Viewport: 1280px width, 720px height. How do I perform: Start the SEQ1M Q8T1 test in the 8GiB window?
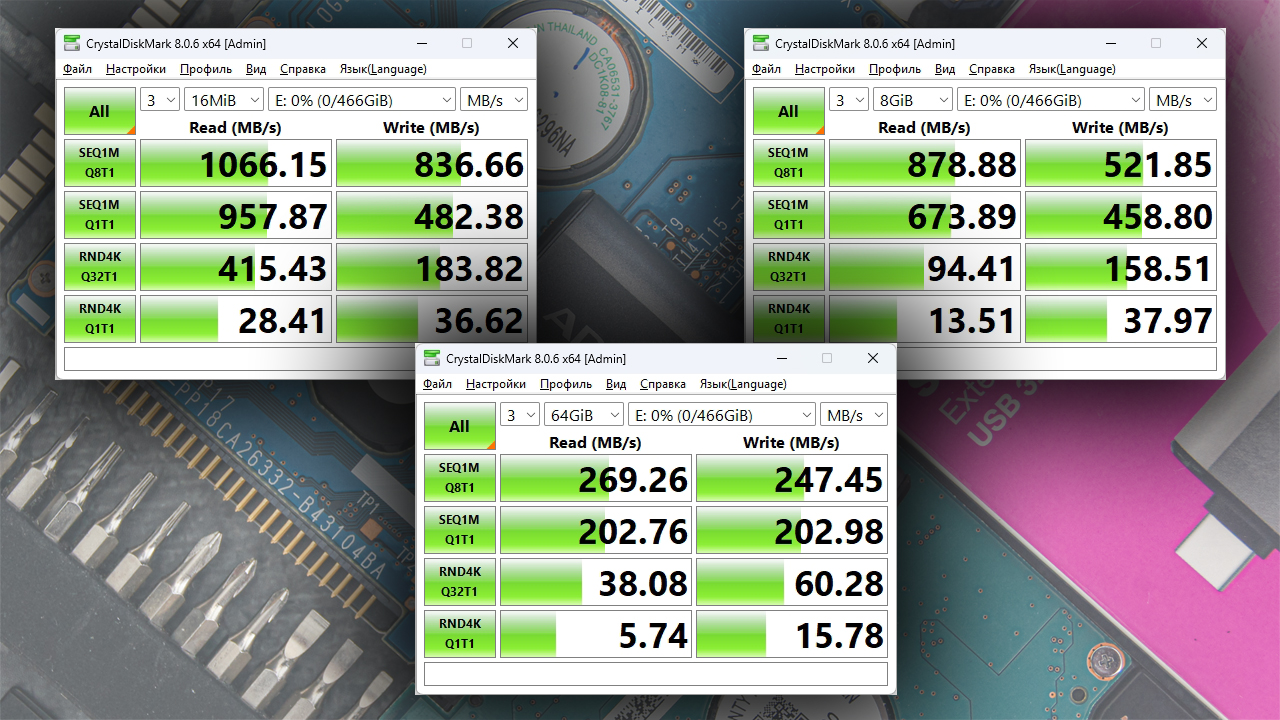(789, 163)
